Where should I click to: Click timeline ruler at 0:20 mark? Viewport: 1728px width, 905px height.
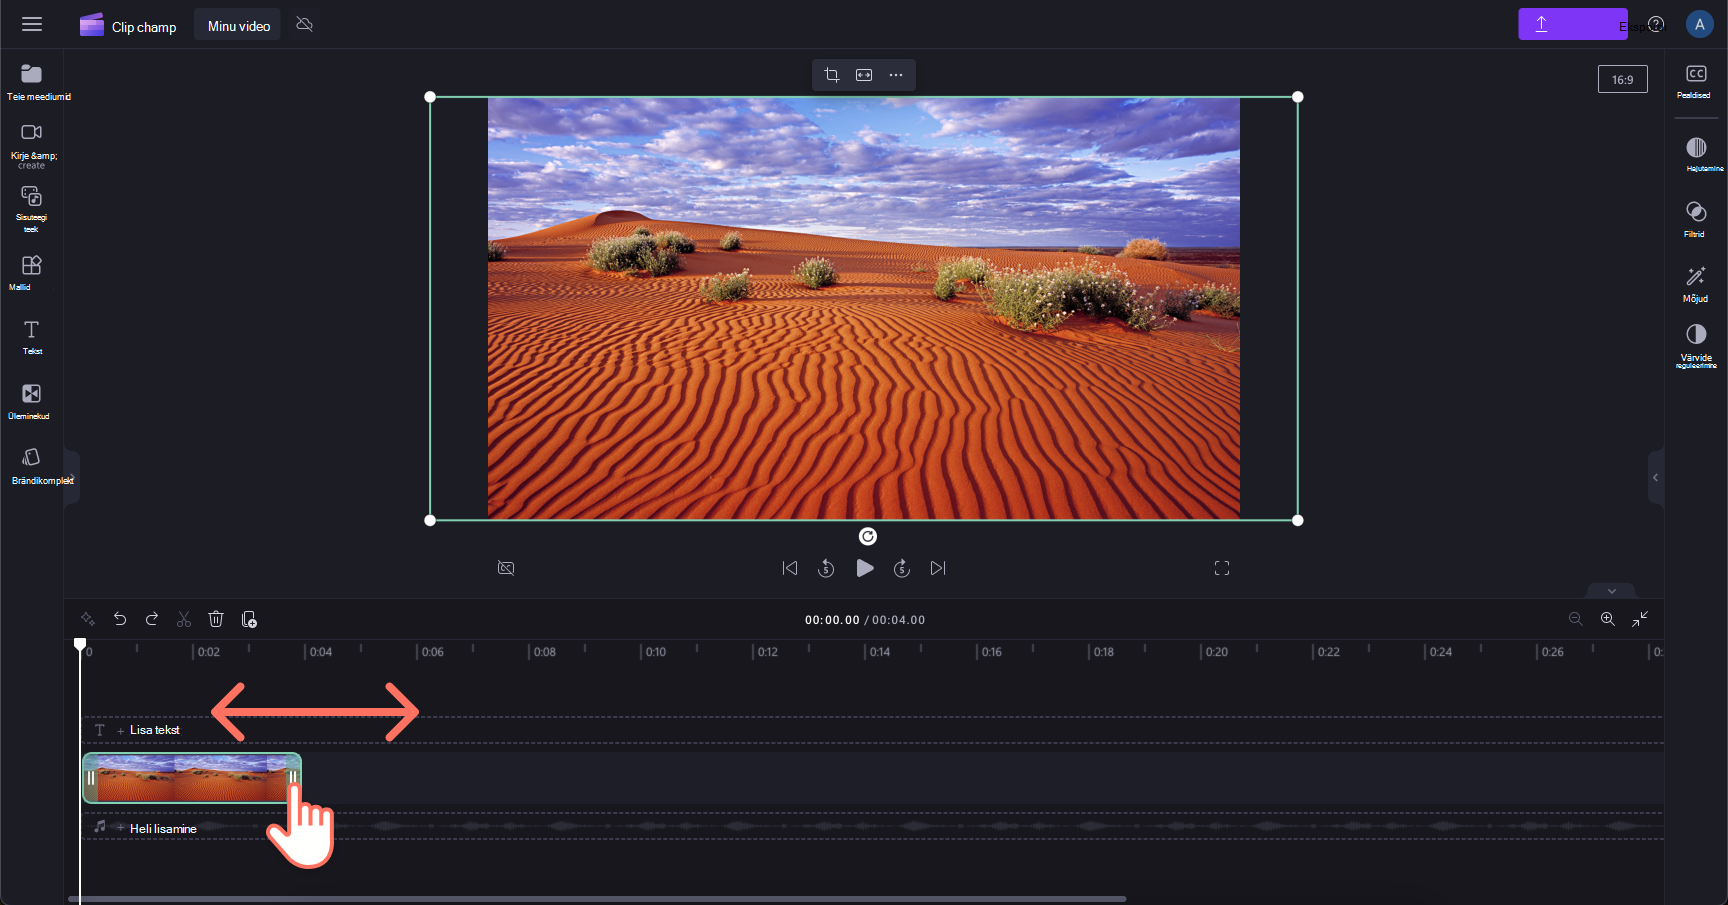click(1215, 652)
